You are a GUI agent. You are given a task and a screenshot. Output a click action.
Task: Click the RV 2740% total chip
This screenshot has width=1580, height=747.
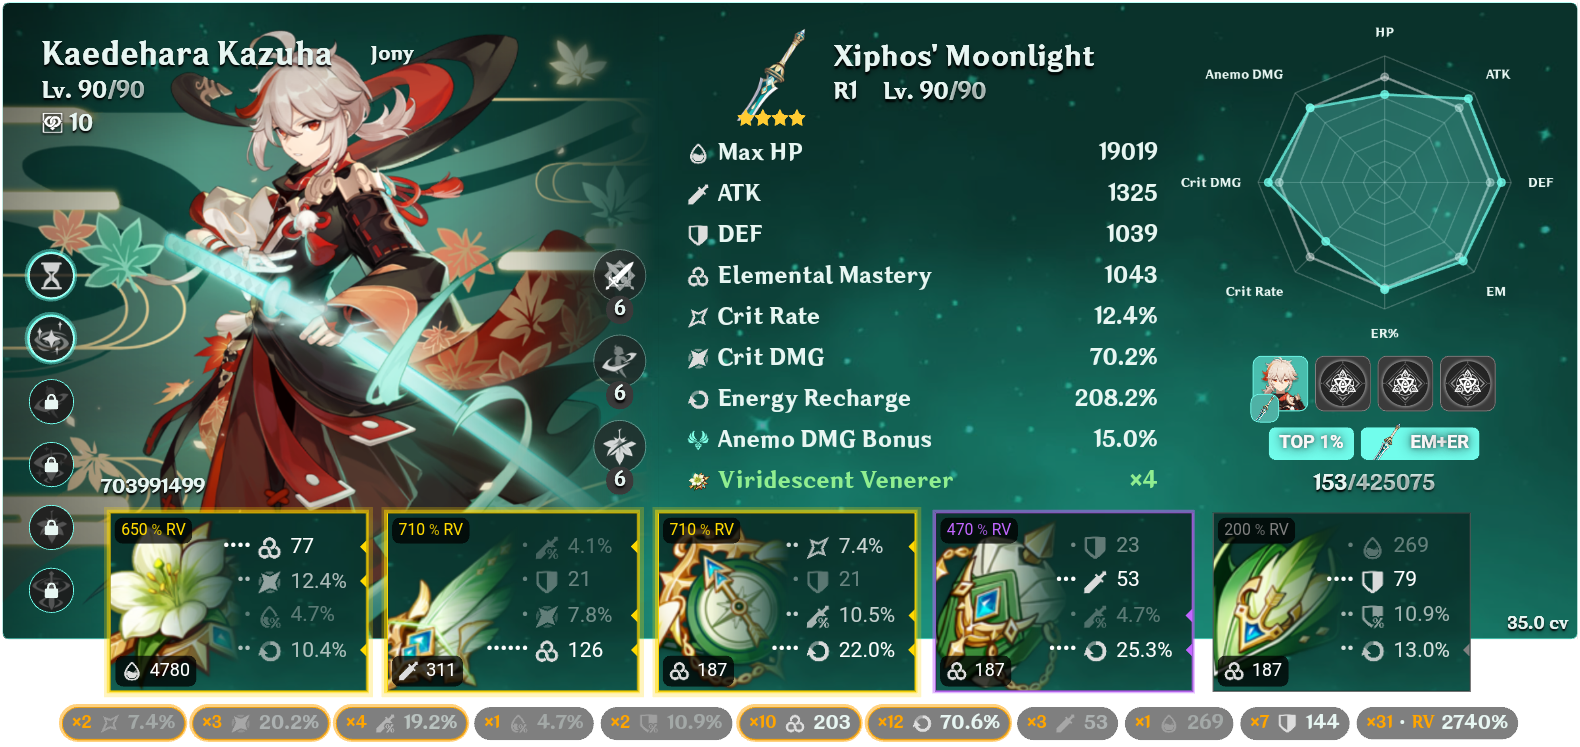(x=1437, y=722)
